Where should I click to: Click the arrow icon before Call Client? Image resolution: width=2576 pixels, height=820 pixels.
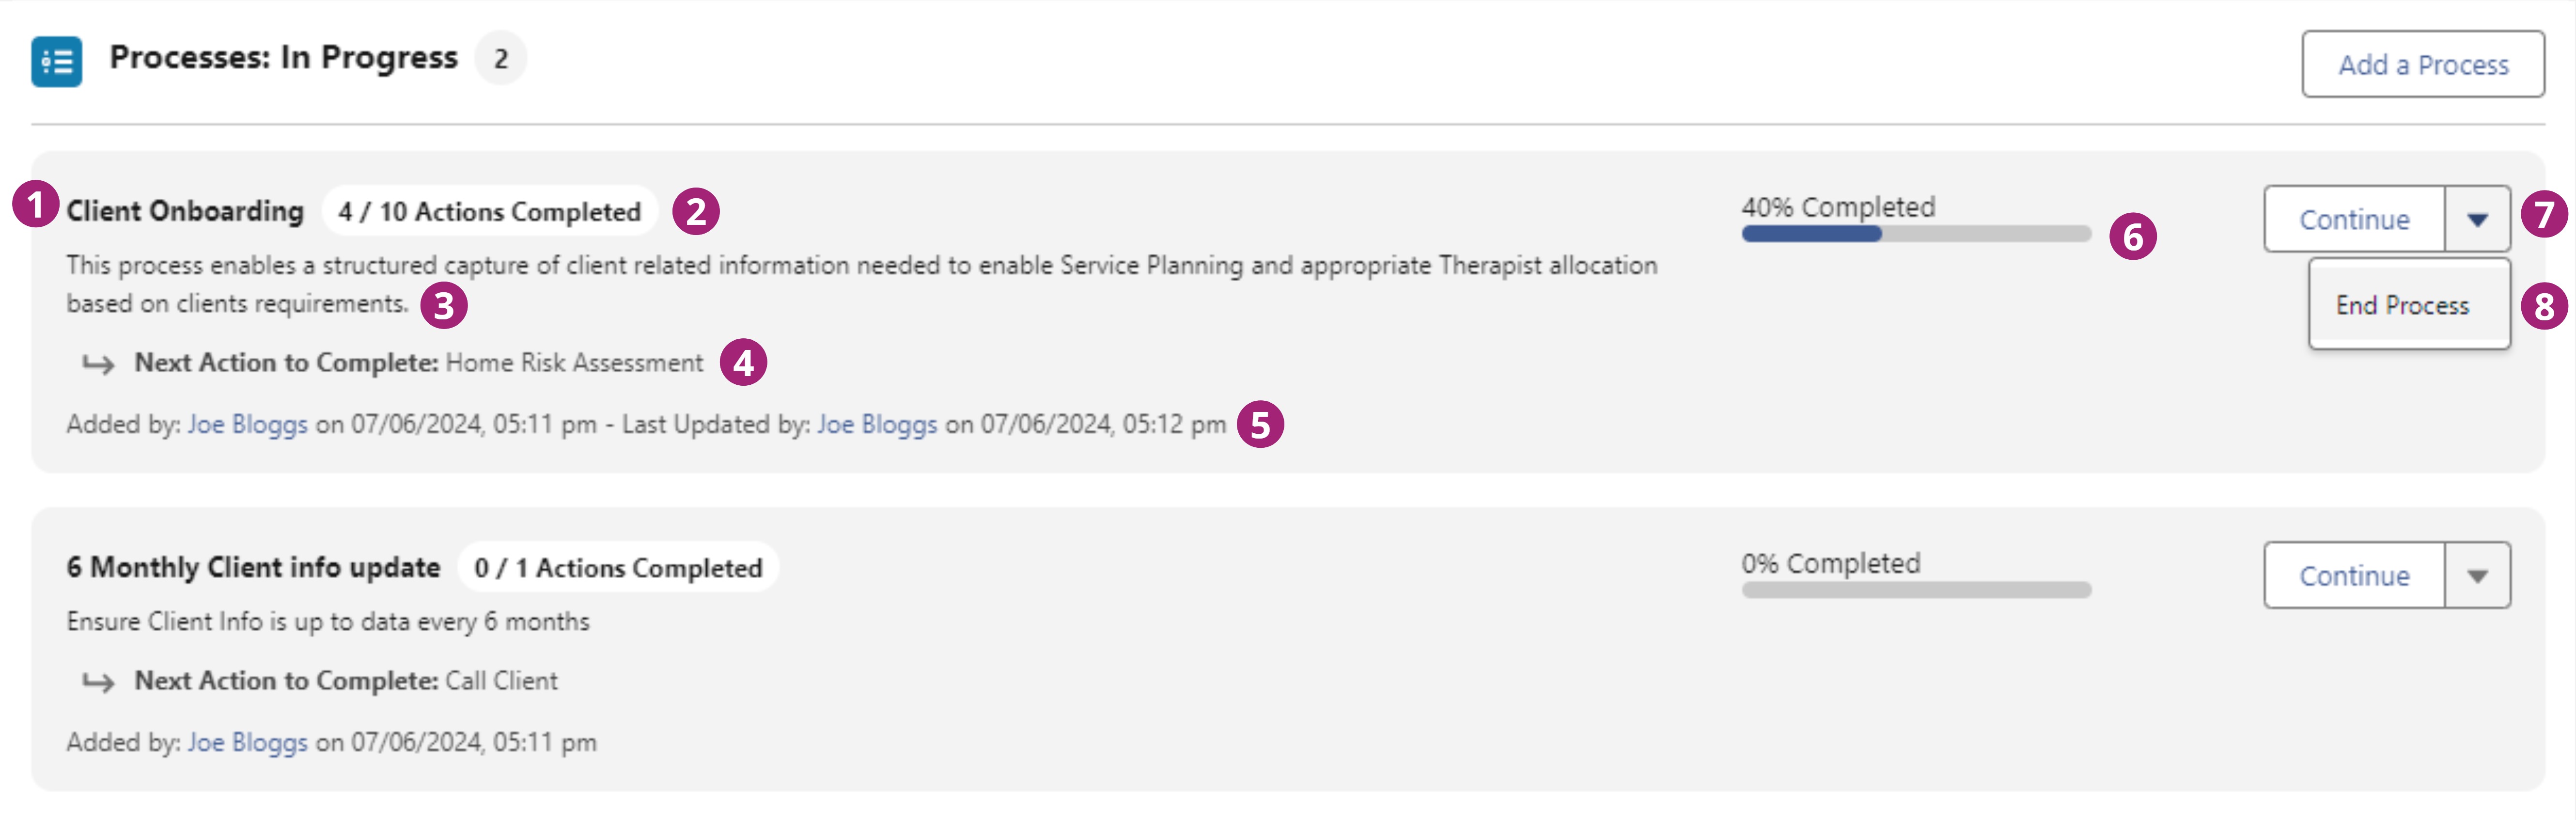click(x=98, y=682)
